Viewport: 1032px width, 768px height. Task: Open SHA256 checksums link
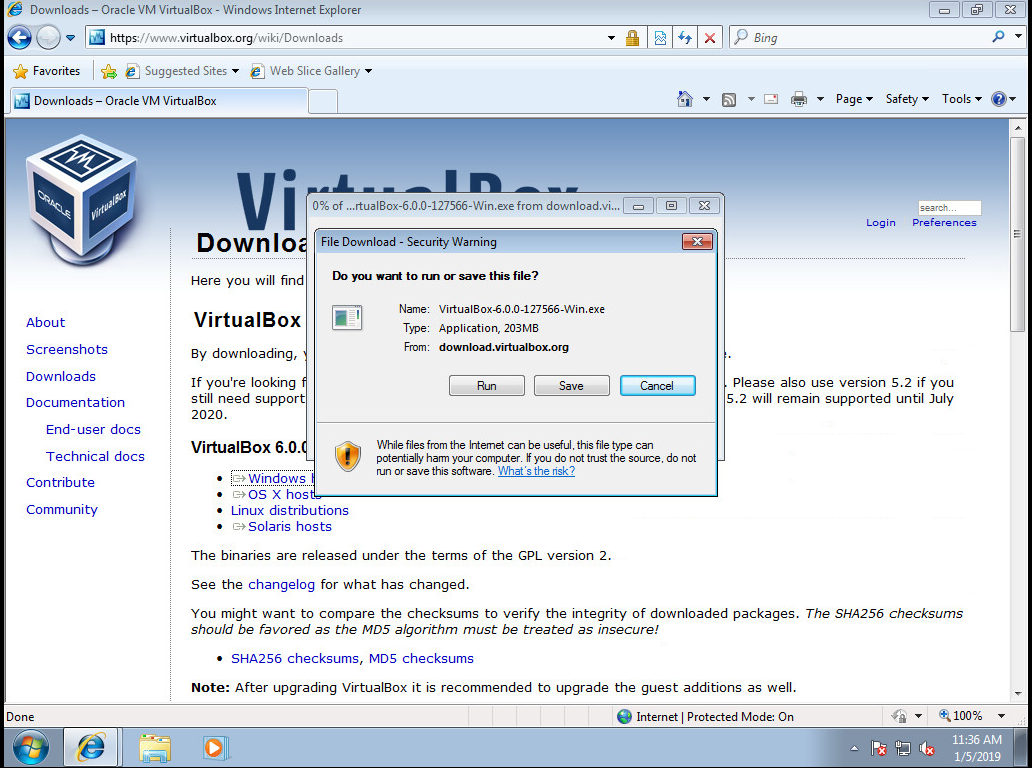pos(295,658)
